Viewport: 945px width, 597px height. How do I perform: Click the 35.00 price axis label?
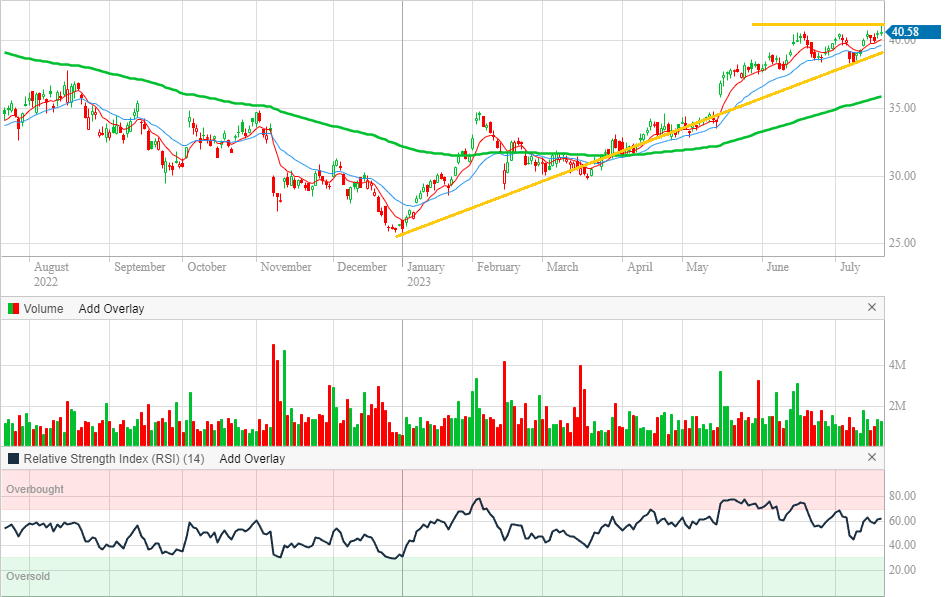[x=903, y=108]
